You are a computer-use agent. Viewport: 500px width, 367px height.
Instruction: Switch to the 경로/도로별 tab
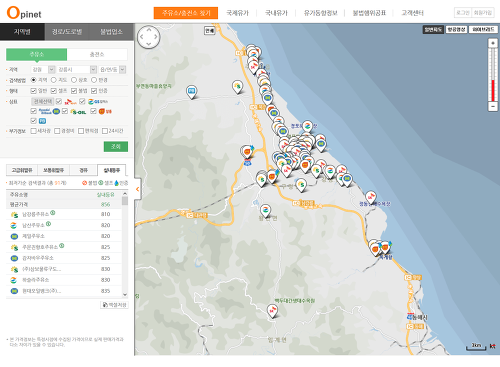pyautogui.click(x=67, y=32)
